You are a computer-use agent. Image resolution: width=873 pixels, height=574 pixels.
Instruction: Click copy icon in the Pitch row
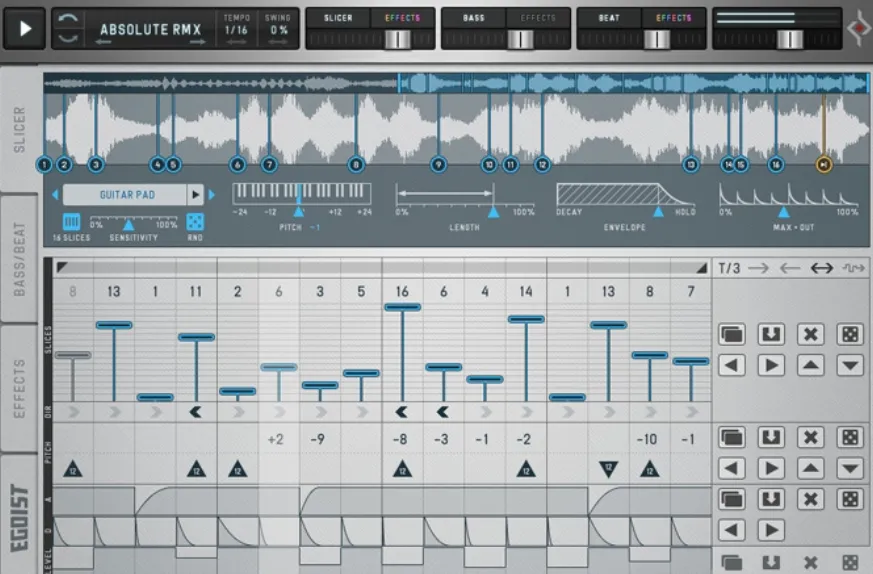coord(732,438)
